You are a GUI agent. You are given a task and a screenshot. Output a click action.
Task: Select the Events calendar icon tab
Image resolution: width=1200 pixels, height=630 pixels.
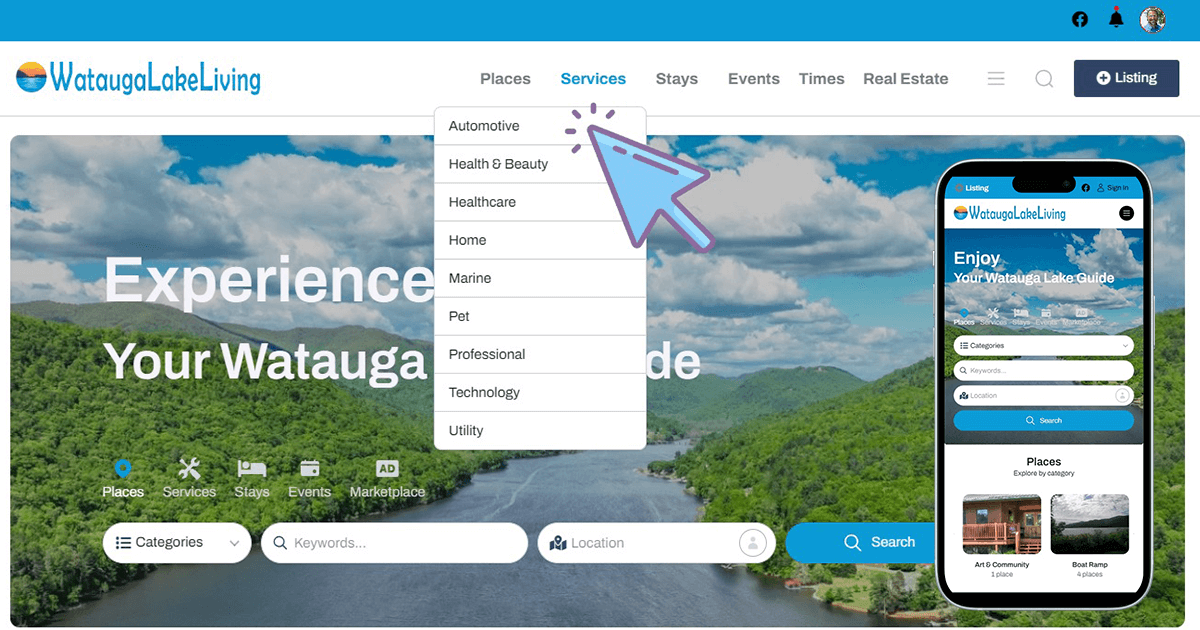click(310, 478)
